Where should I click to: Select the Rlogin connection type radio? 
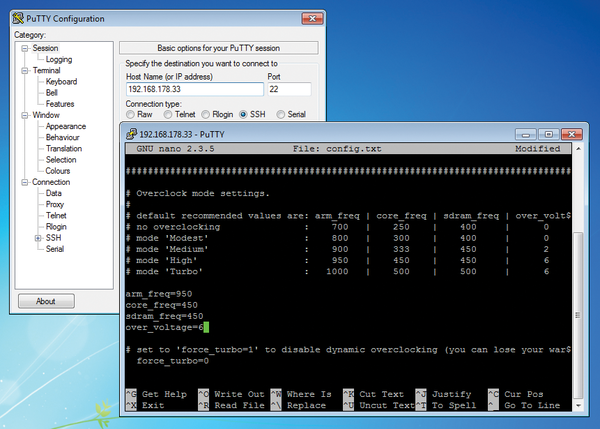pos(205,114)
